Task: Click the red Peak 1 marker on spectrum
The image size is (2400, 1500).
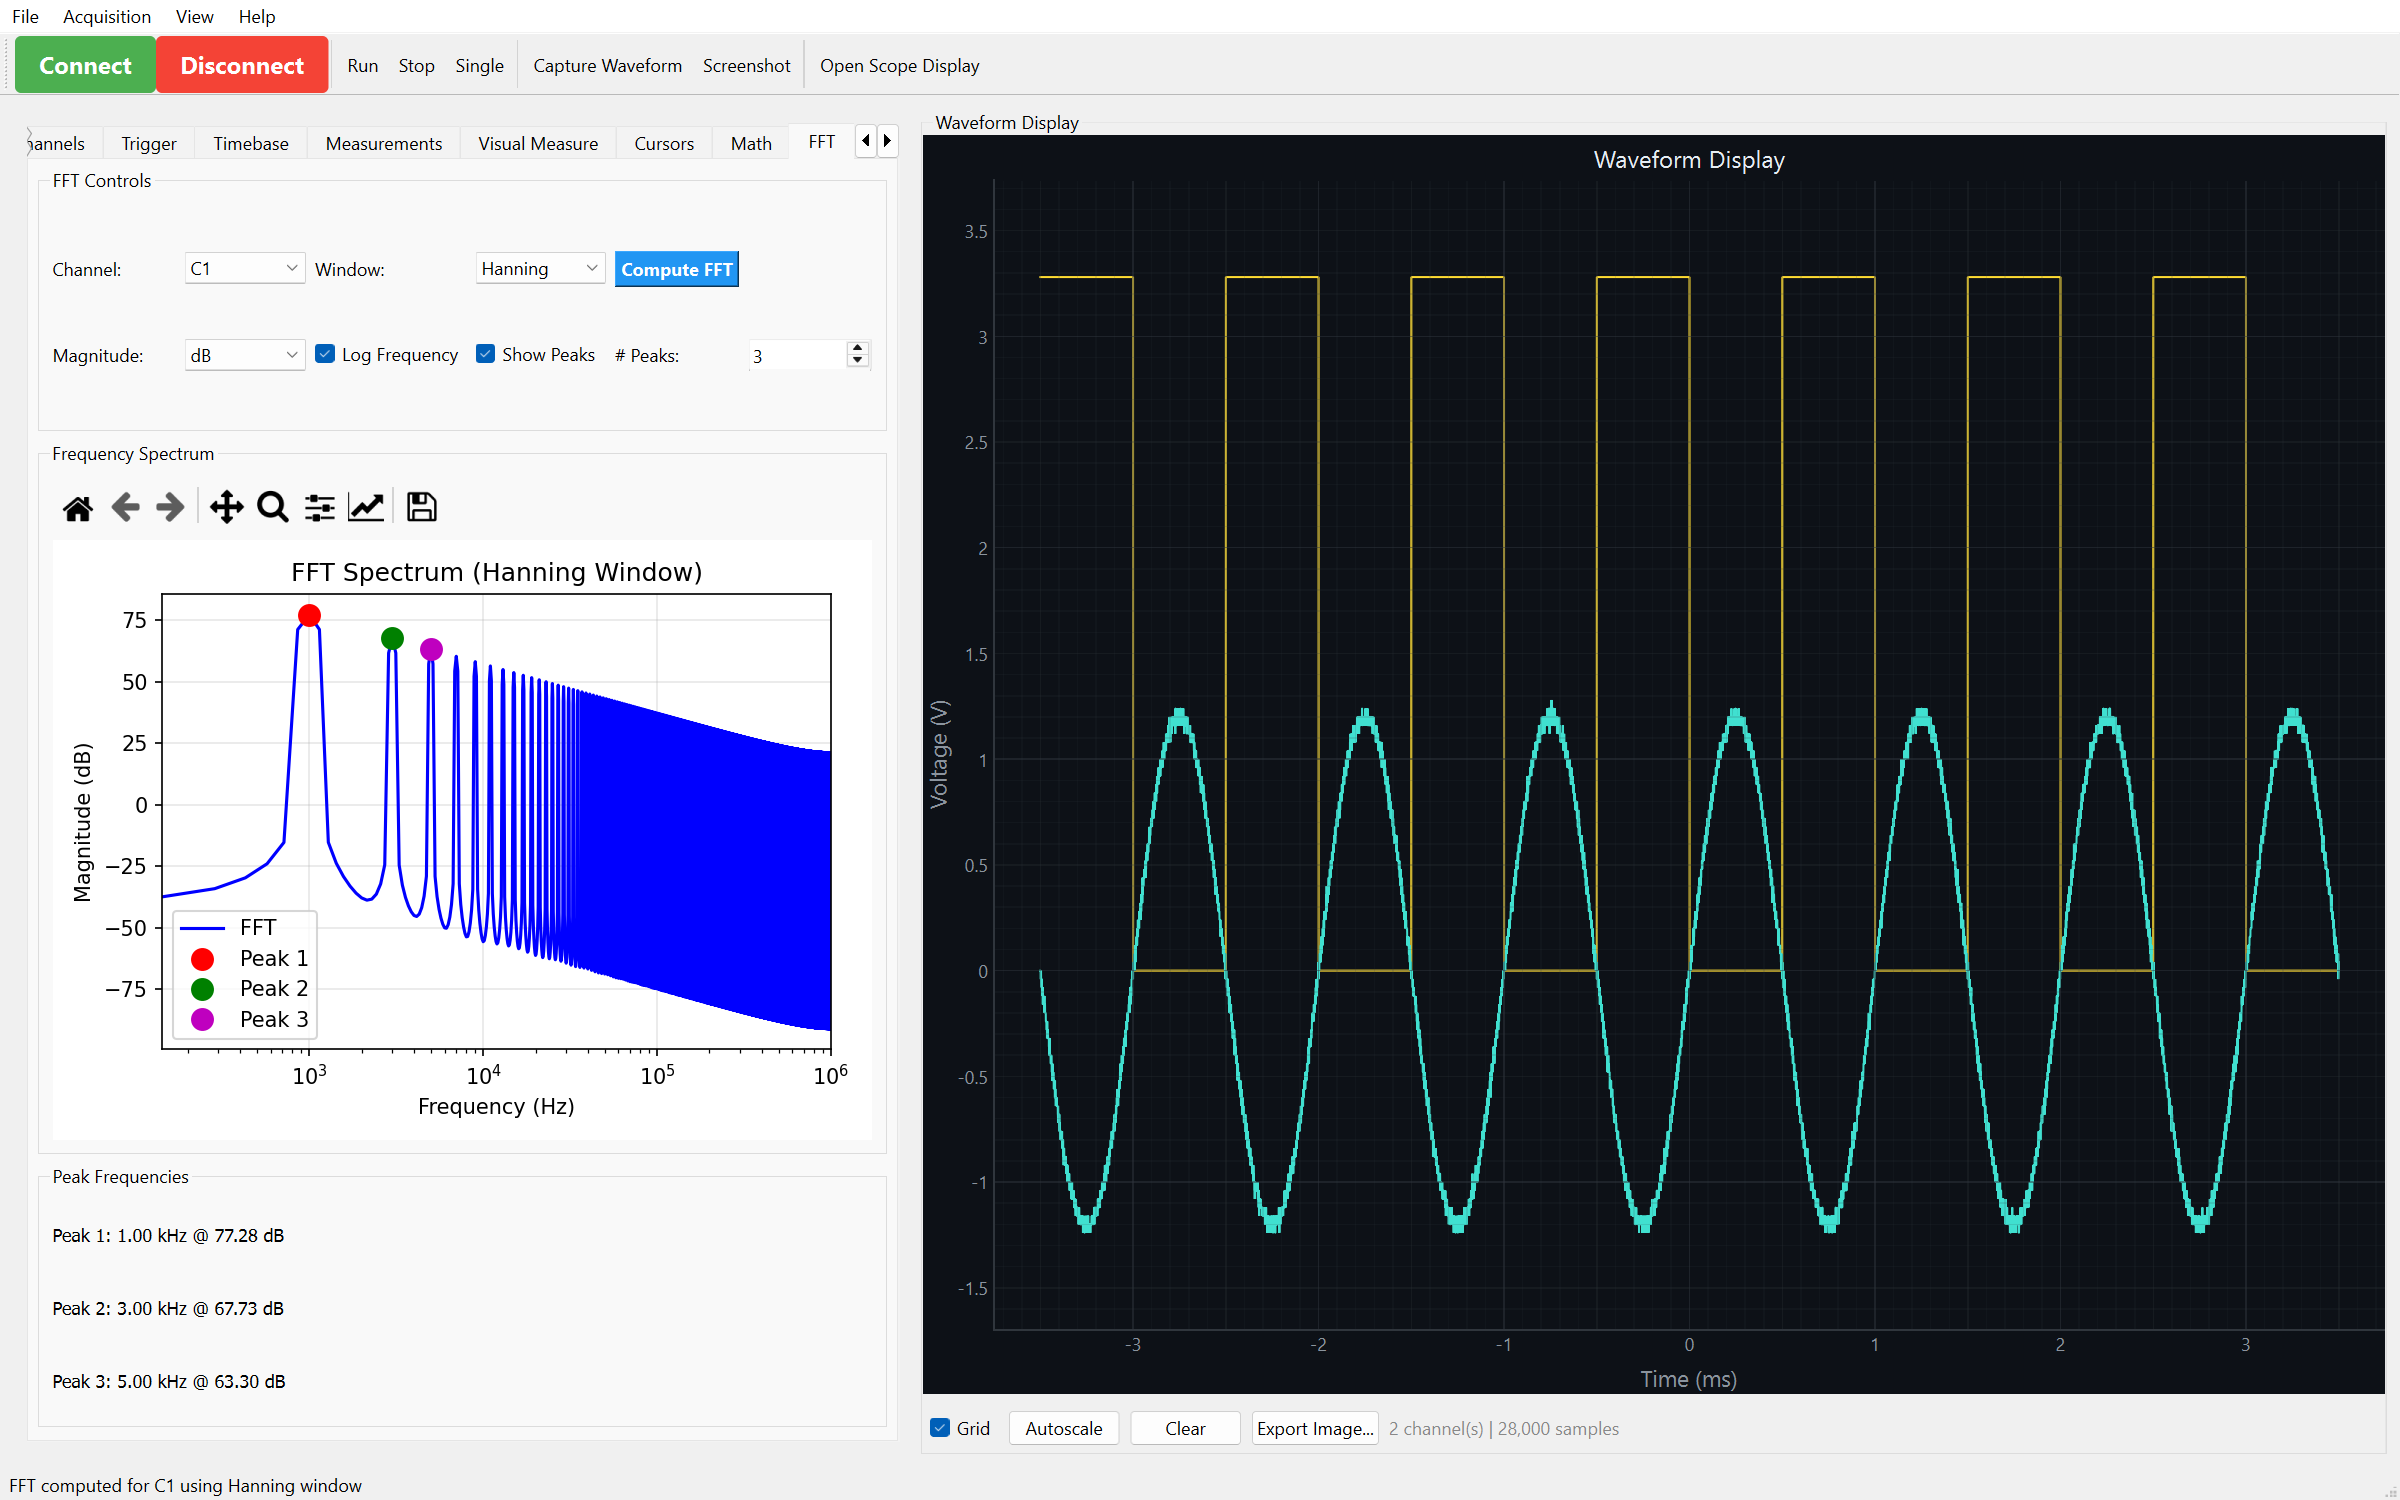Action: tap(310, 615)
